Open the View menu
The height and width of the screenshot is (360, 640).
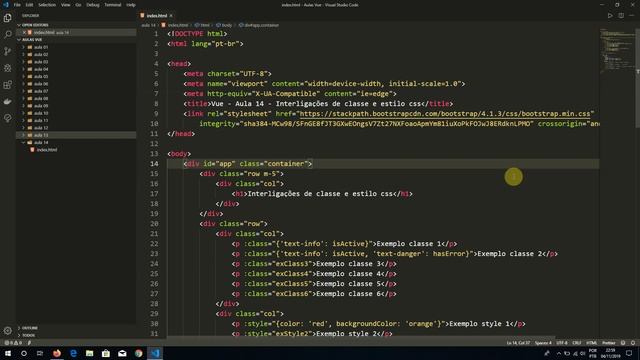(65, 5)
